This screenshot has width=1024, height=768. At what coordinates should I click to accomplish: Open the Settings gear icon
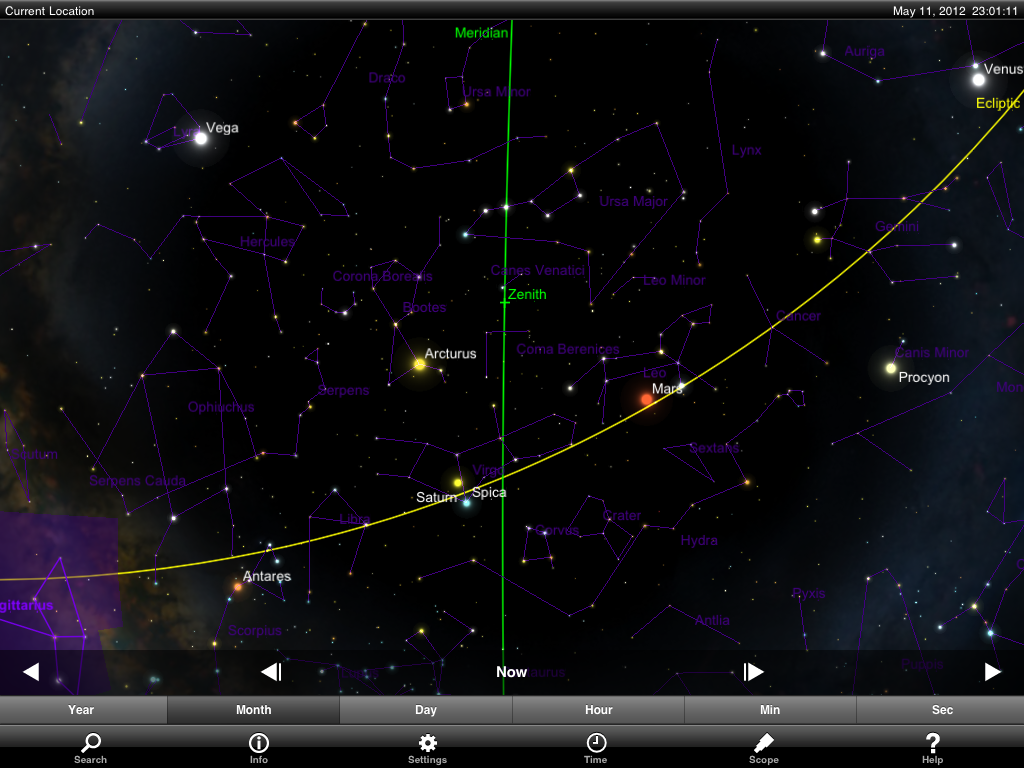pos(427,746)
